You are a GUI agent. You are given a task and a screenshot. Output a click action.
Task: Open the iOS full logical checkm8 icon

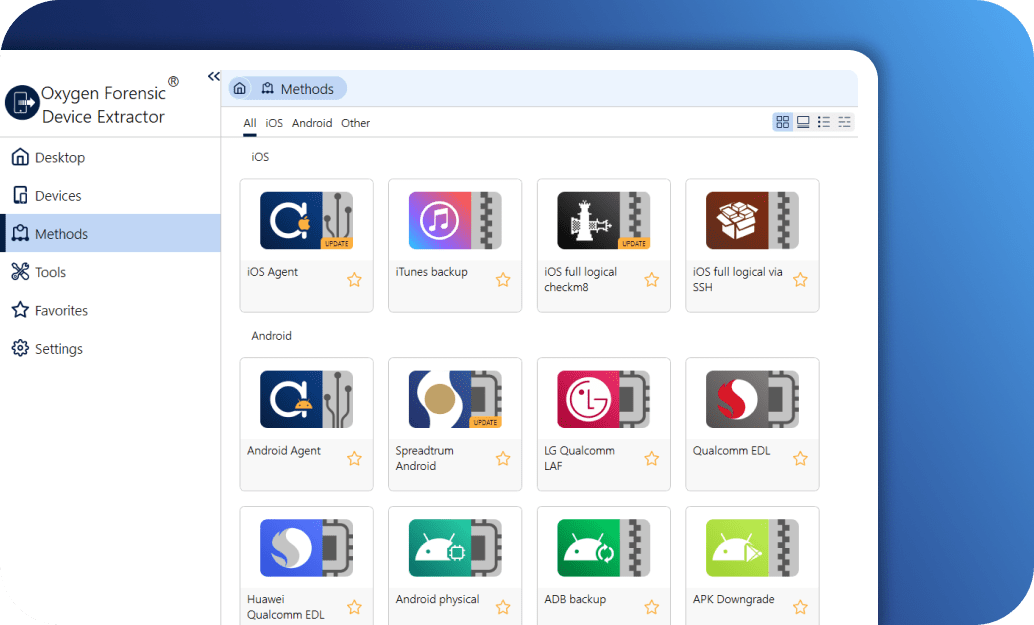(x=603, y=220)
